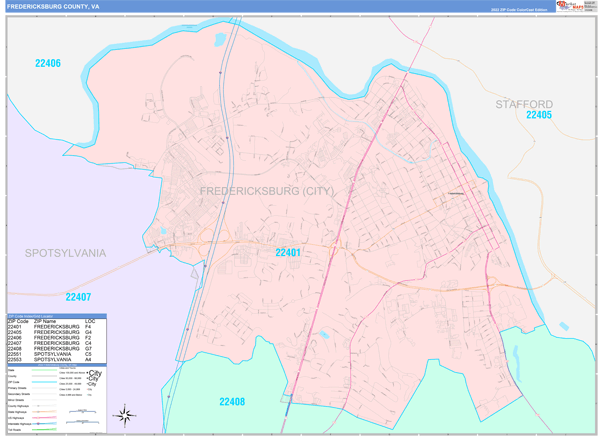Click the compass rose icon
600x436 pixels.
coord(126,414)
